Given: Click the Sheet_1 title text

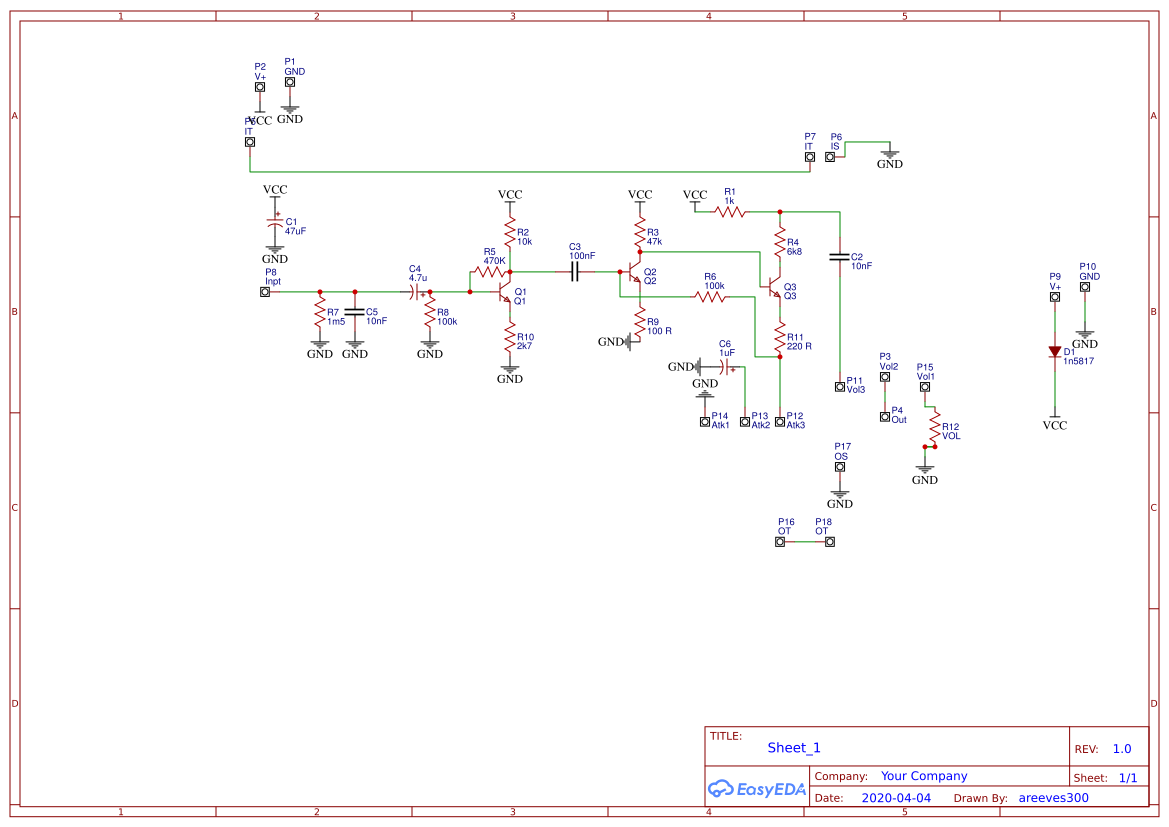Looking at the screenshot, I should [x=793, y=748].
